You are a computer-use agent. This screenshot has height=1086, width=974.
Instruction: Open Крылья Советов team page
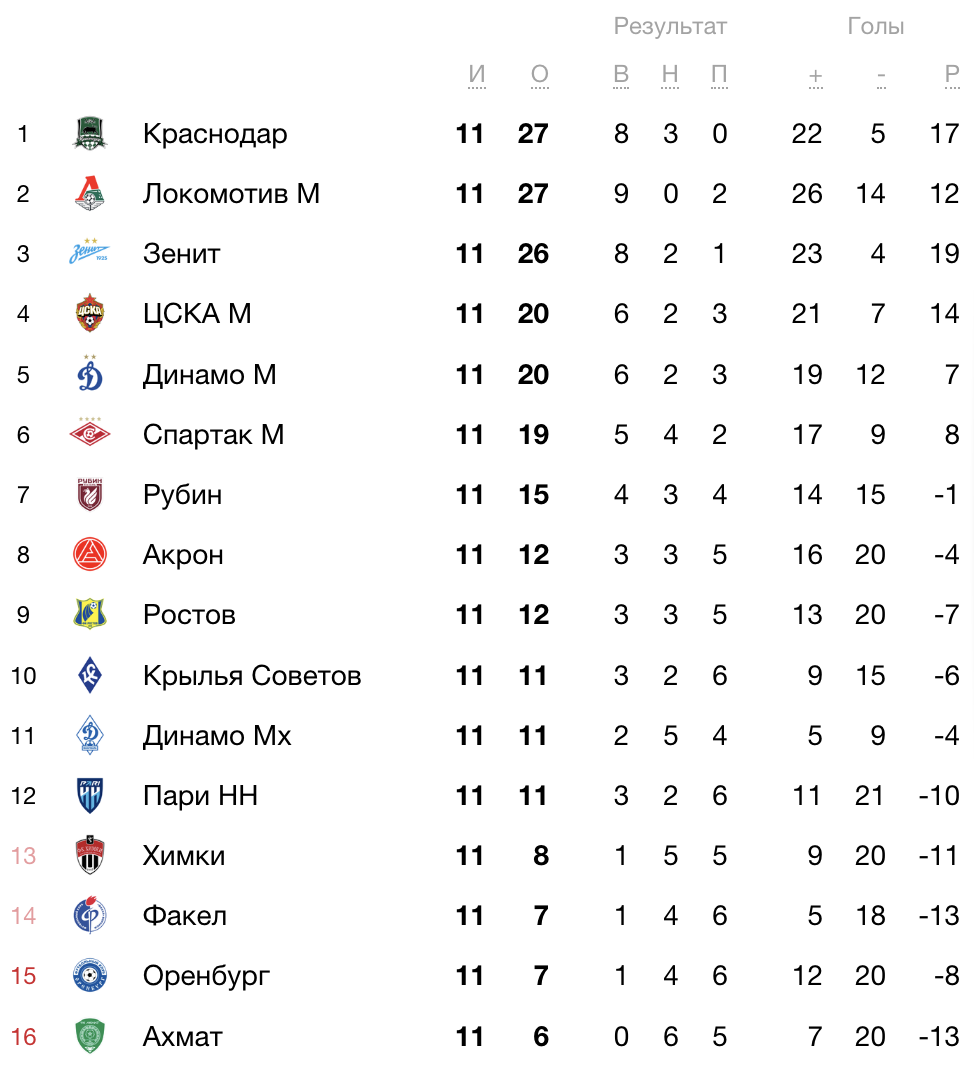click(x=252, y=675)
